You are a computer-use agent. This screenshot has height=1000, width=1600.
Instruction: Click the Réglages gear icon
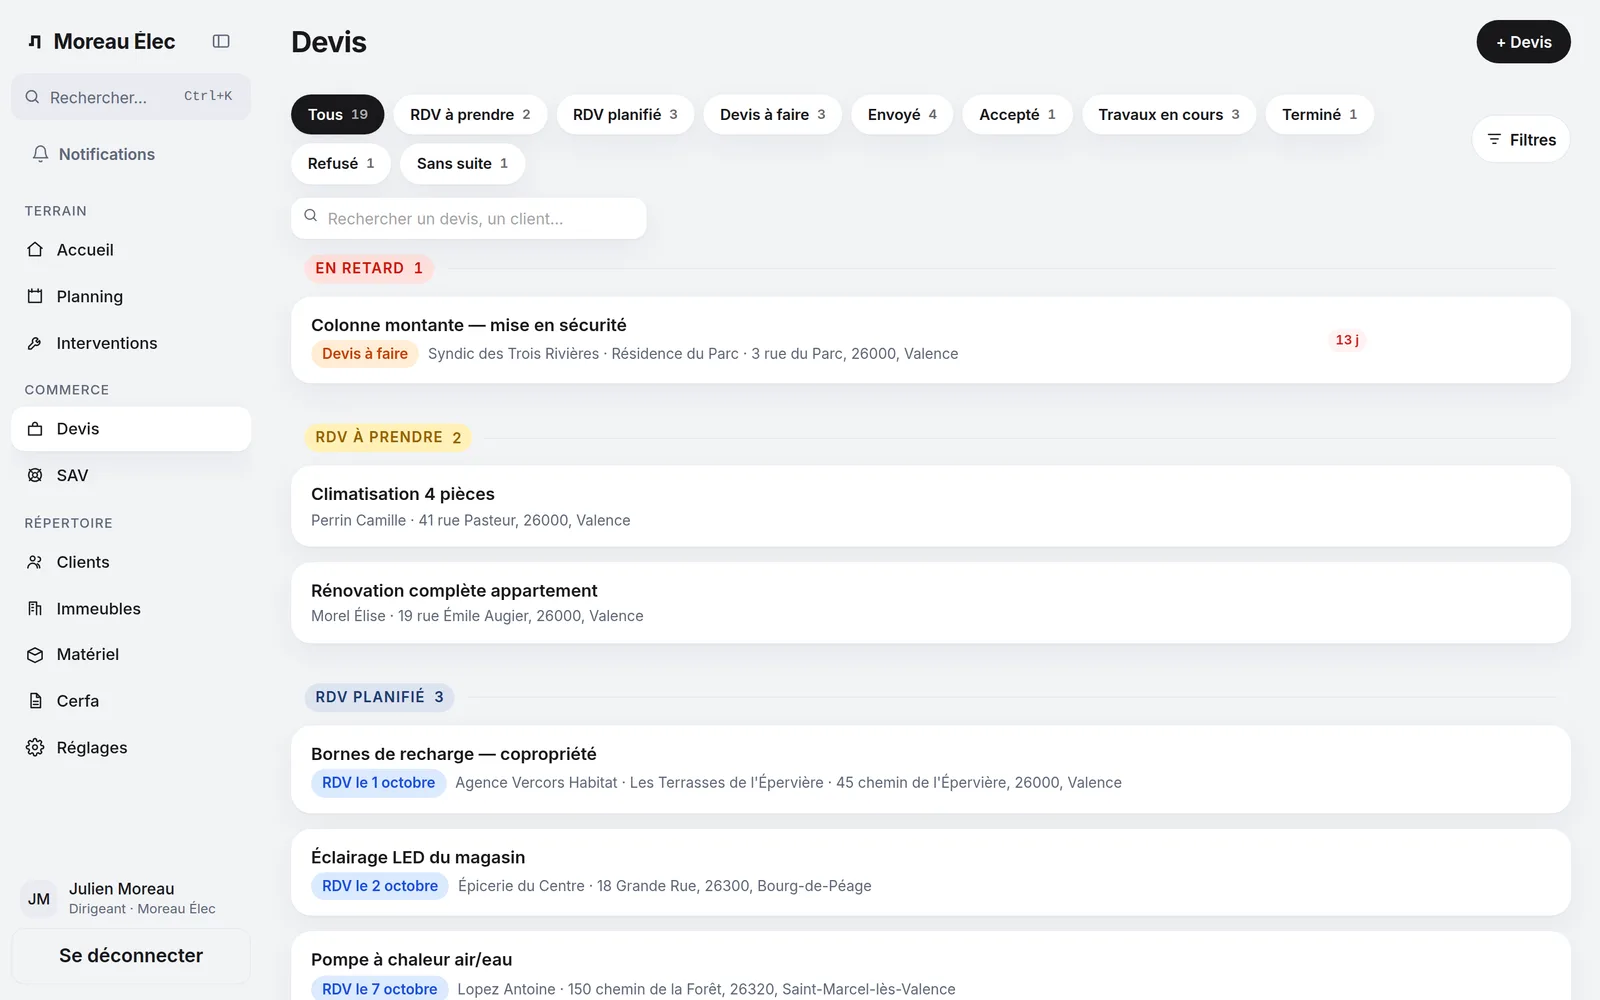pos(35,747)
